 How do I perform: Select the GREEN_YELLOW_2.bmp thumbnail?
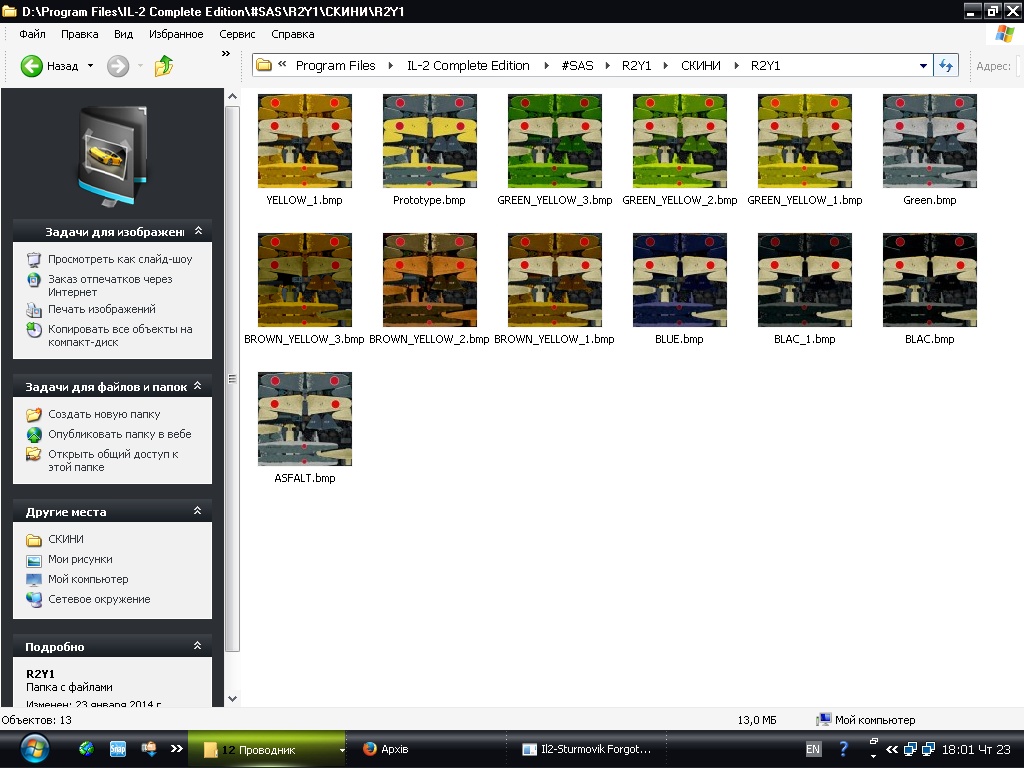tap(680, 140)
